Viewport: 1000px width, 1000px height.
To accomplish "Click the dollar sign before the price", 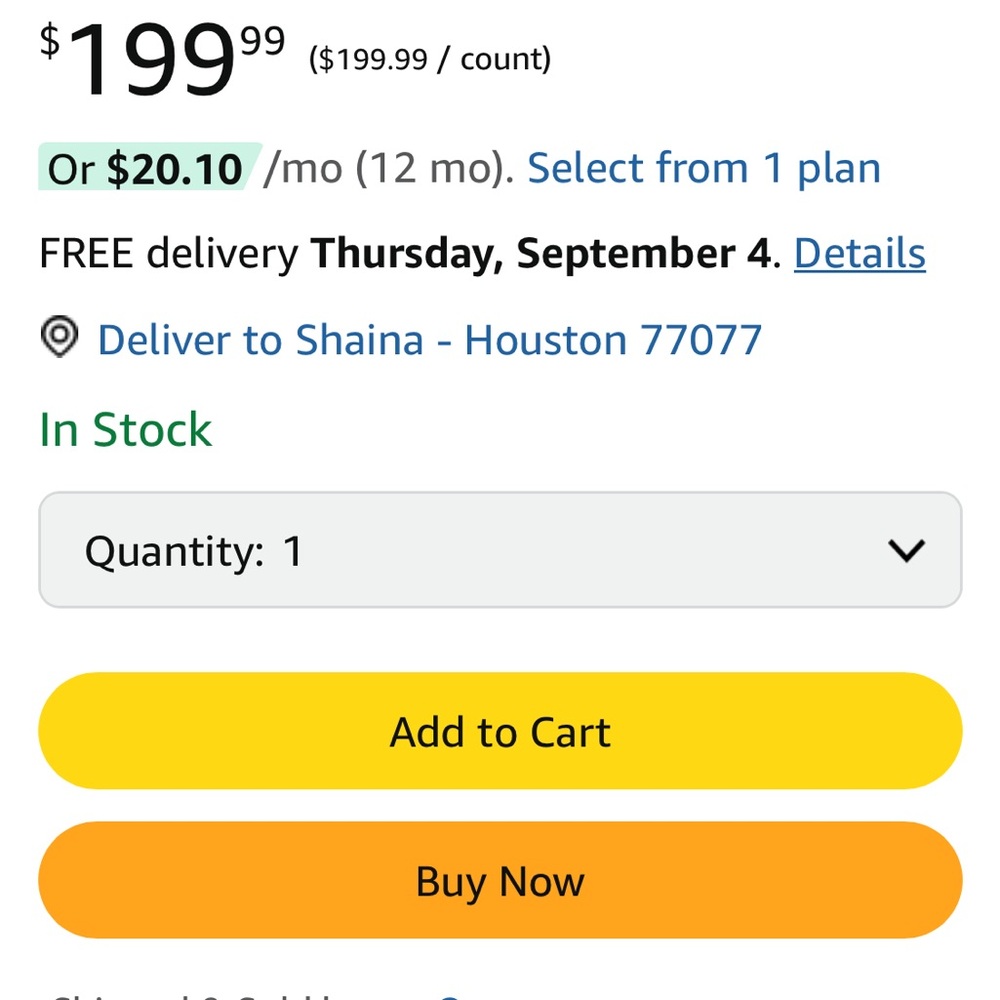I will click(x=50, y=42).
